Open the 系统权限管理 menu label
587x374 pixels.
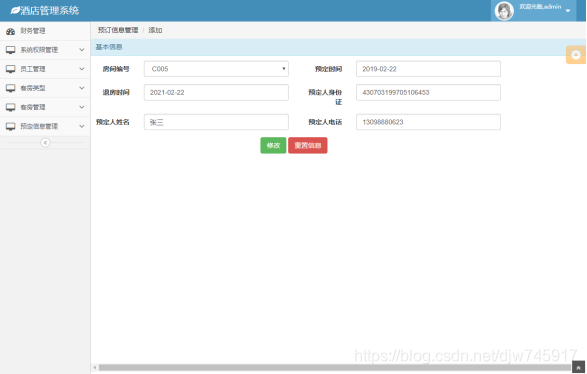point(39,50)
